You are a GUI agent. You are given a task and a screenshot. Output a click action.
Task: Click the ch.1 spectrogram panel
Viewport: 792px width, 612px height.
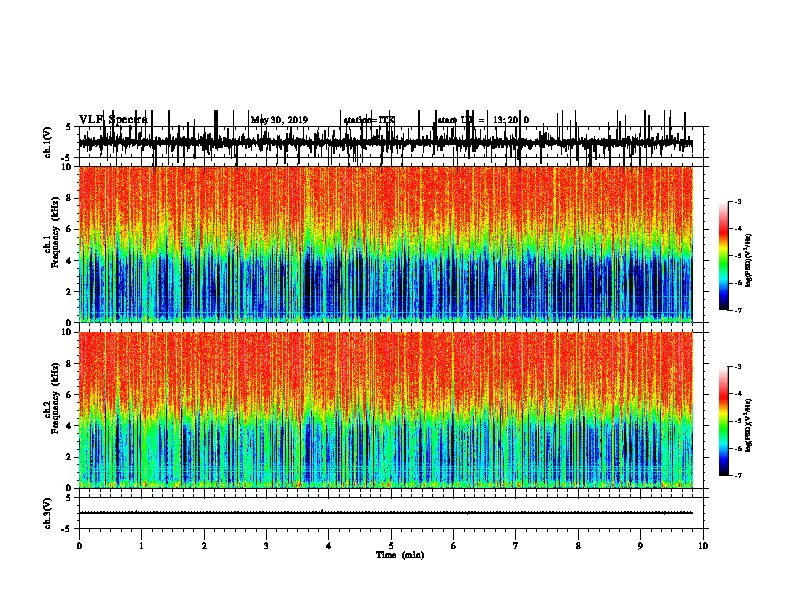click(x=386, y=244)
